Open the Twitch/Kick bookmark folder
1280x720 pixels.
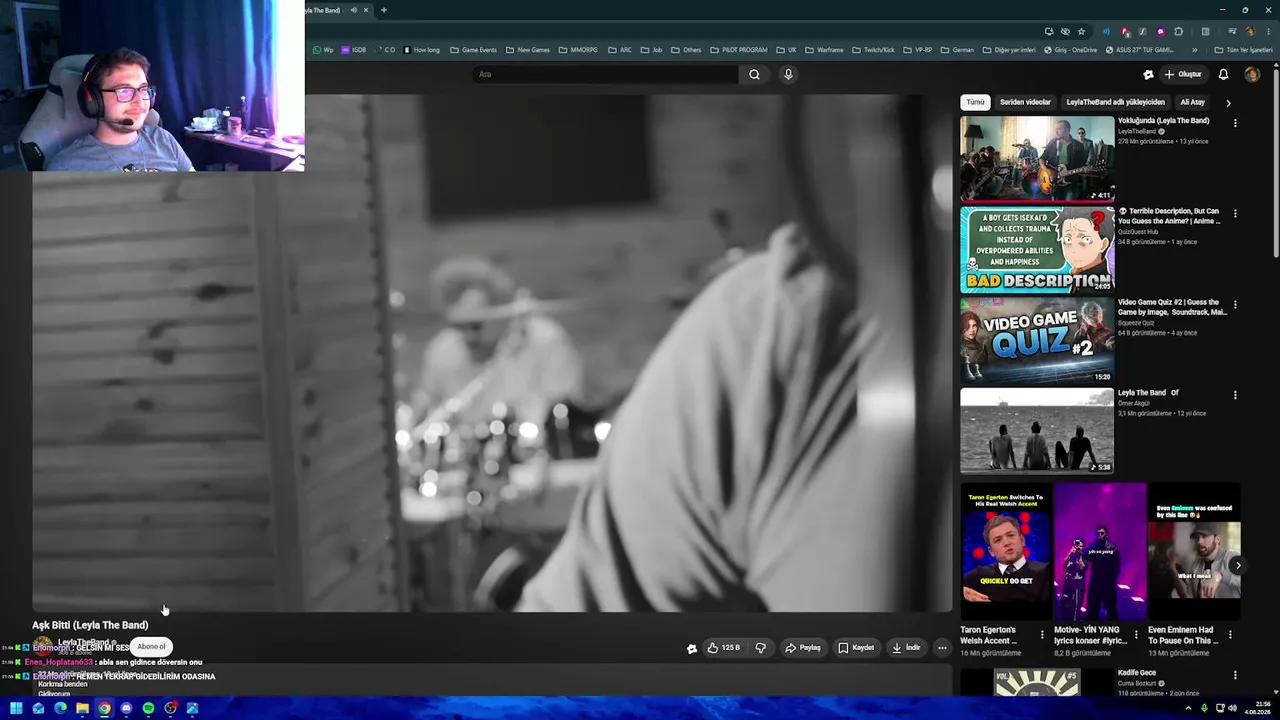(x=873, y=50)
